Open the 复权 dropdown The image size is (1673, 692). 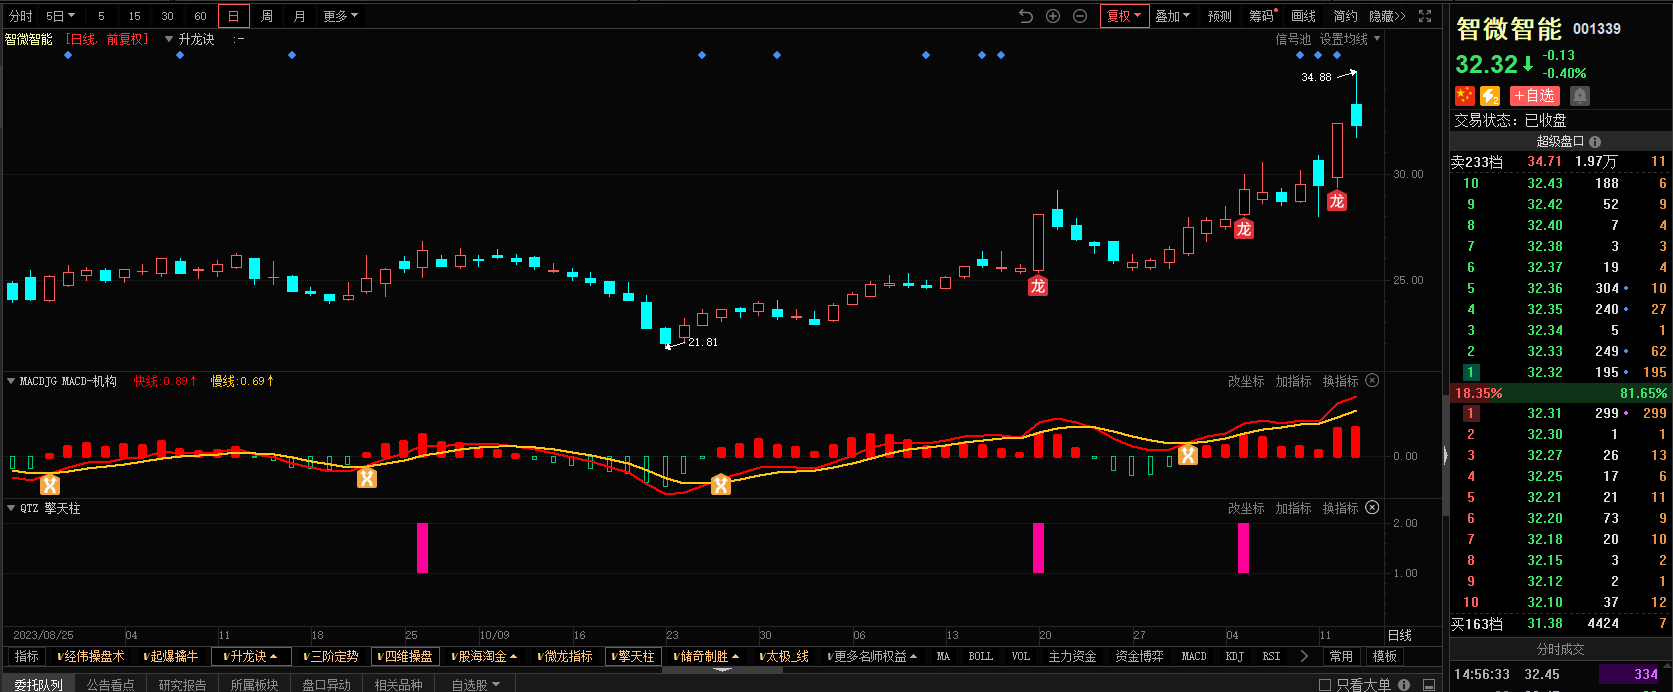tap(1123, 16)
